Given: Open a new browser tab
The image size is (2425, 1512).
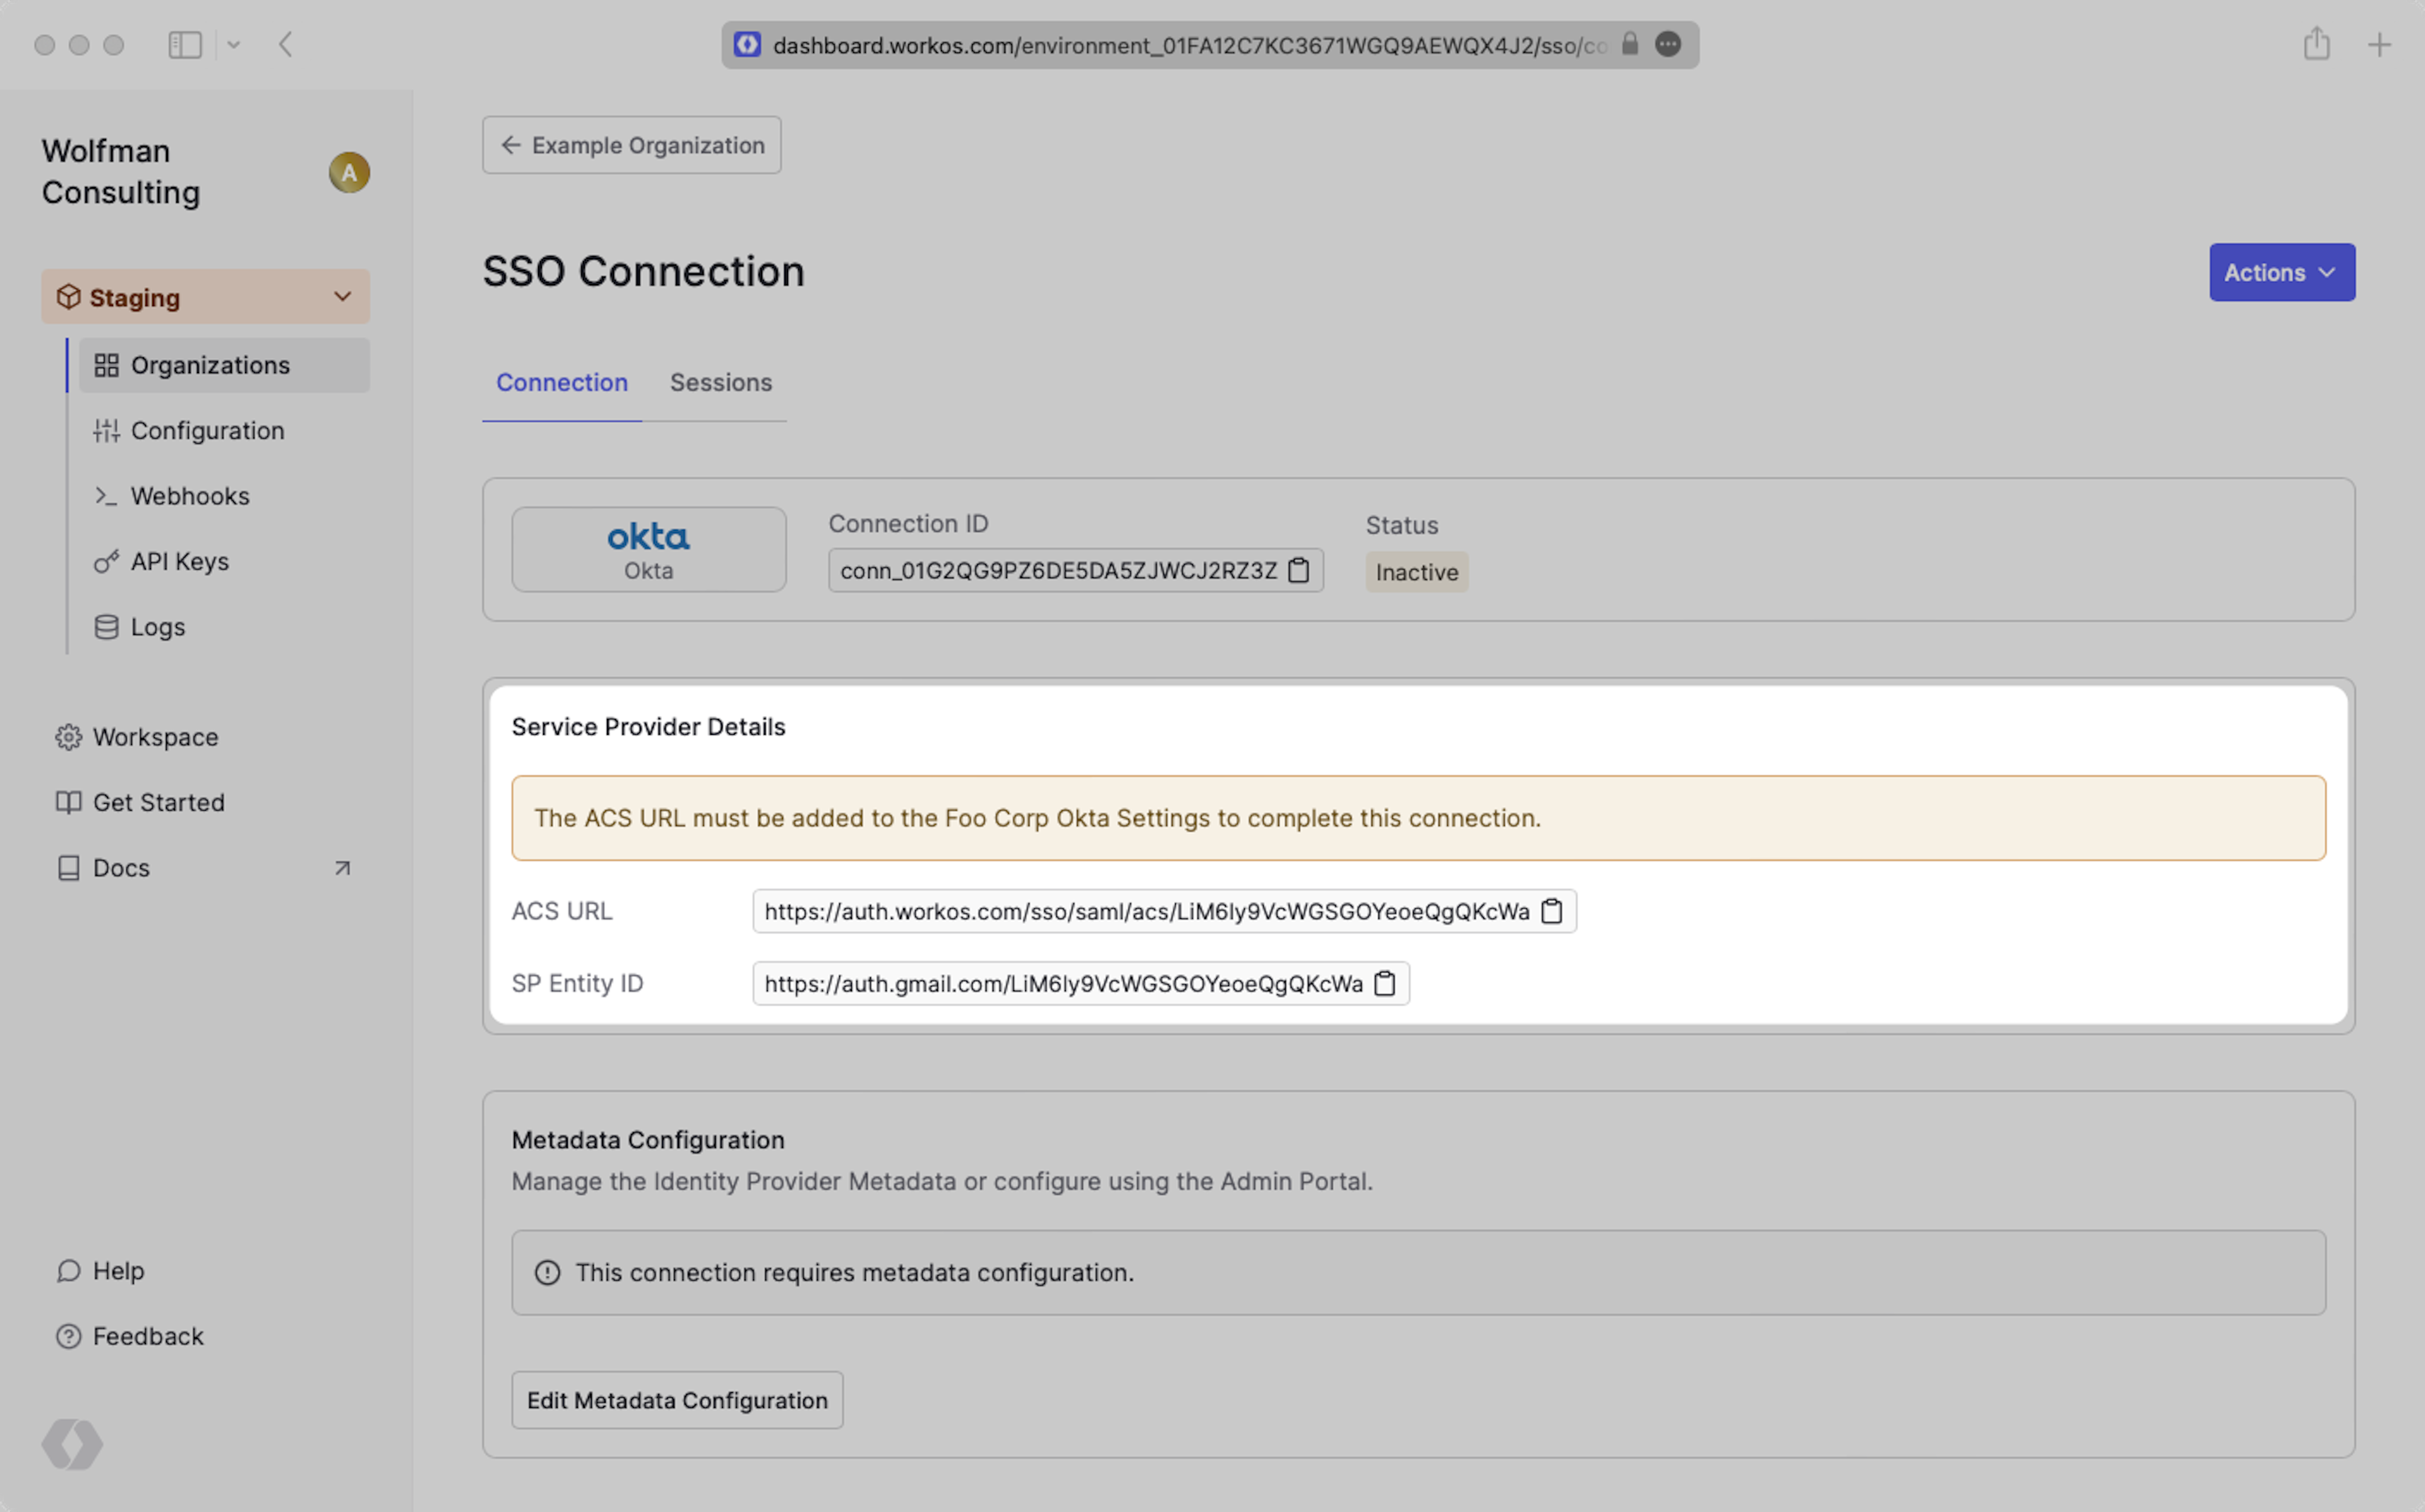Looking at the screenshot, I should point(2379,44).
